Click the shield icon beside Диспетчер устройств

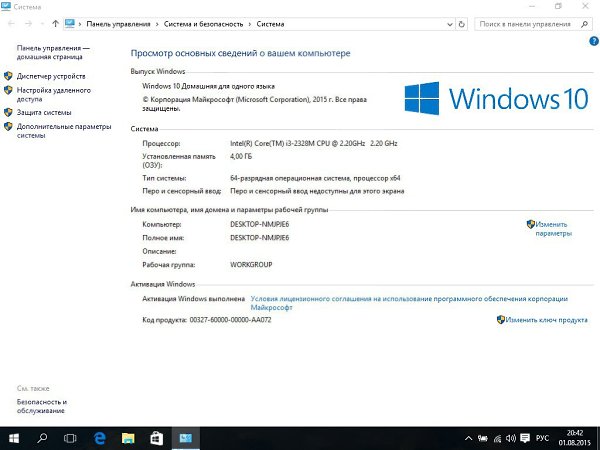[x=8, y=76]
